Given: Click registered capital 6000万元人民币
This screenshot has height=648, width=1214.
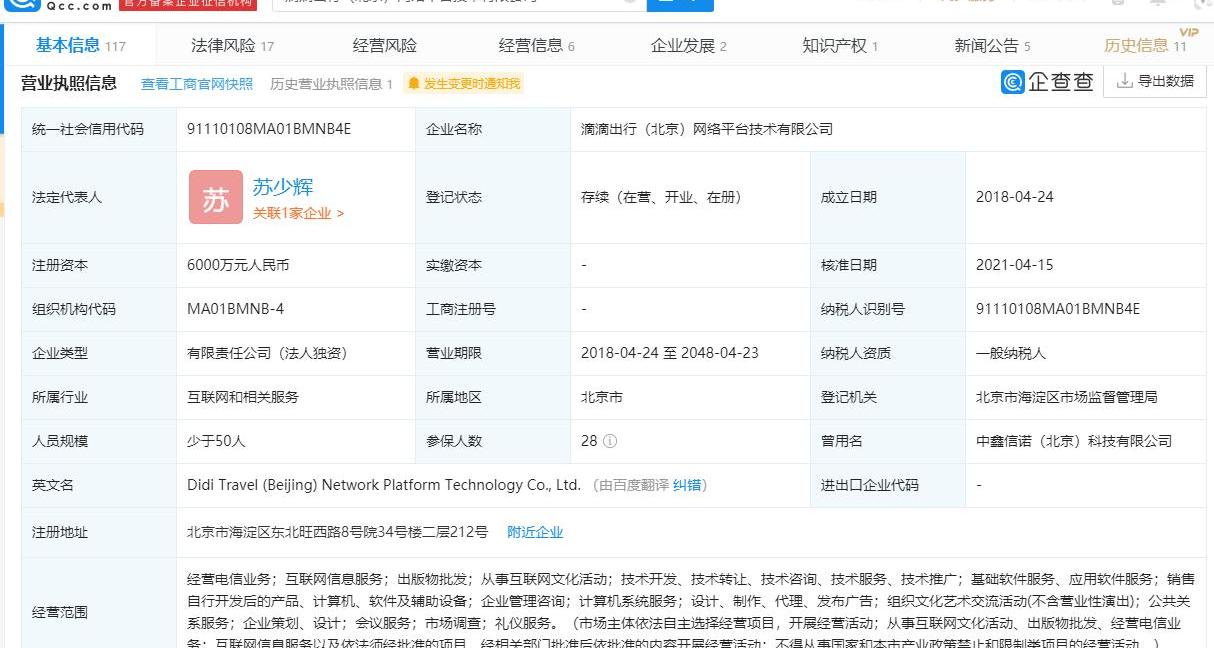Looking at the screenshot, I should (x=238, y=265).
